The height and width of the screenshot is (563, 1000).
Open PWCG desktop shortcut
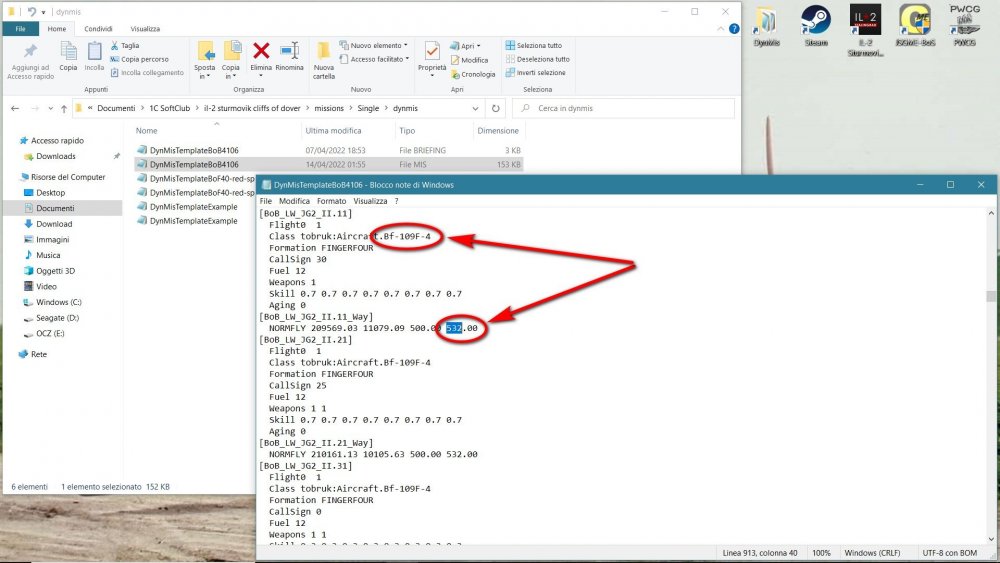(x=965, y=26)
